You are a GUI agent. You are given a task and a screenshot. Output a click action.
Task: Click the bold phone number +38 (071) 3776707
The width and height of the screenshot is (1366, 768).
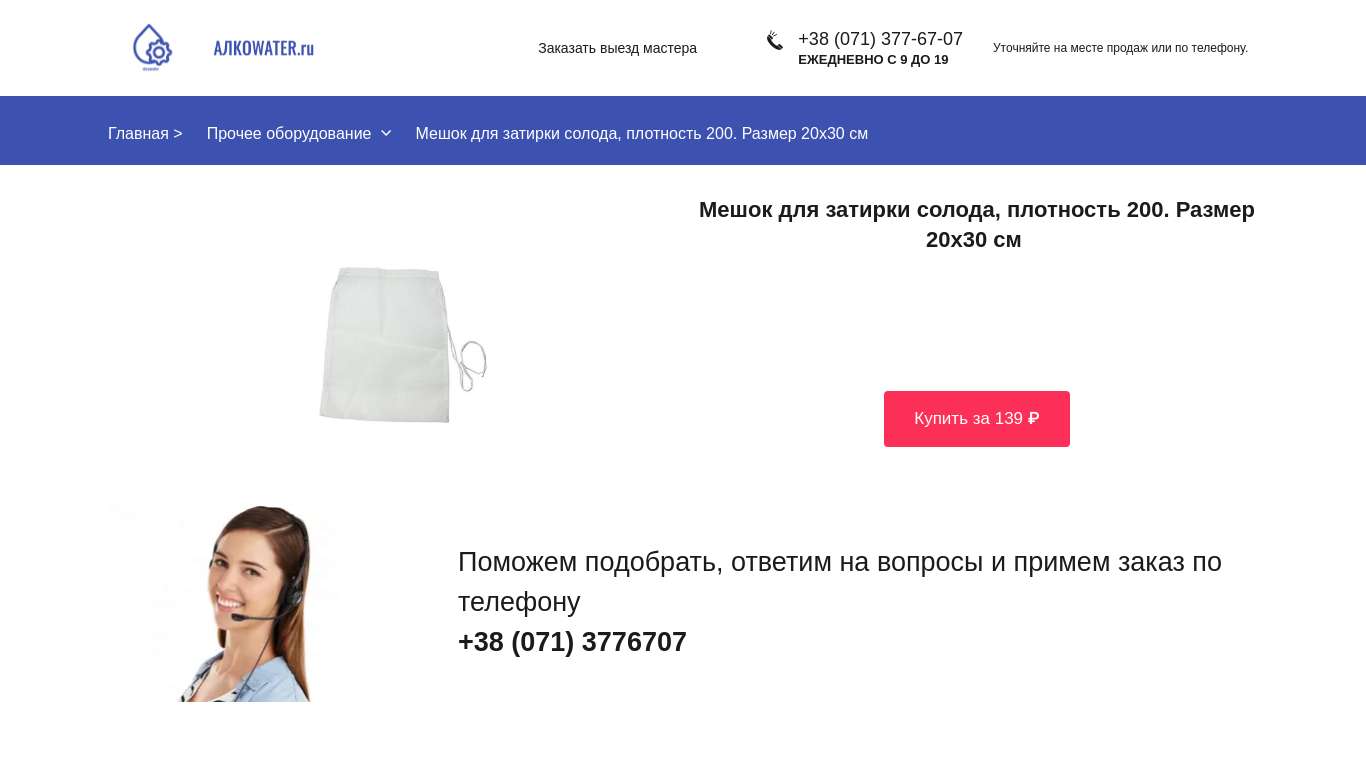click(572, 642)
